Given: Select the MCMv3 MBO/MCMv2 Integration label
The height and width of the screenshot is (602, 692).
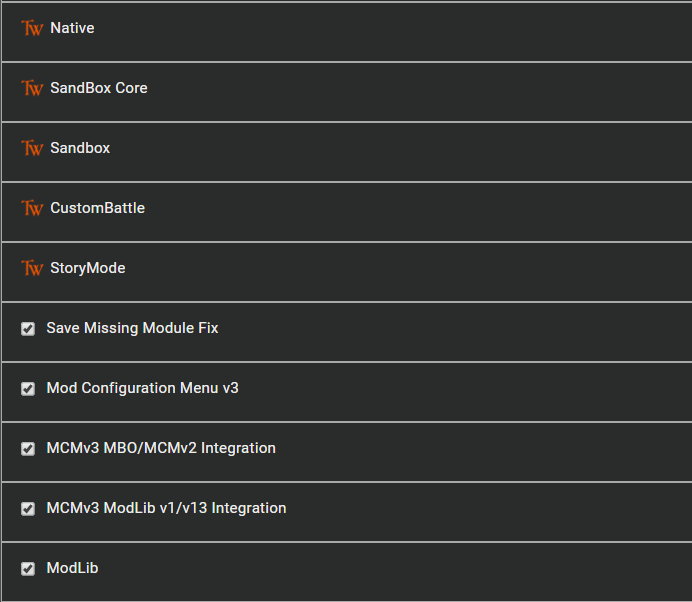Looking at the screenshot, I should [x=161, y=448].
